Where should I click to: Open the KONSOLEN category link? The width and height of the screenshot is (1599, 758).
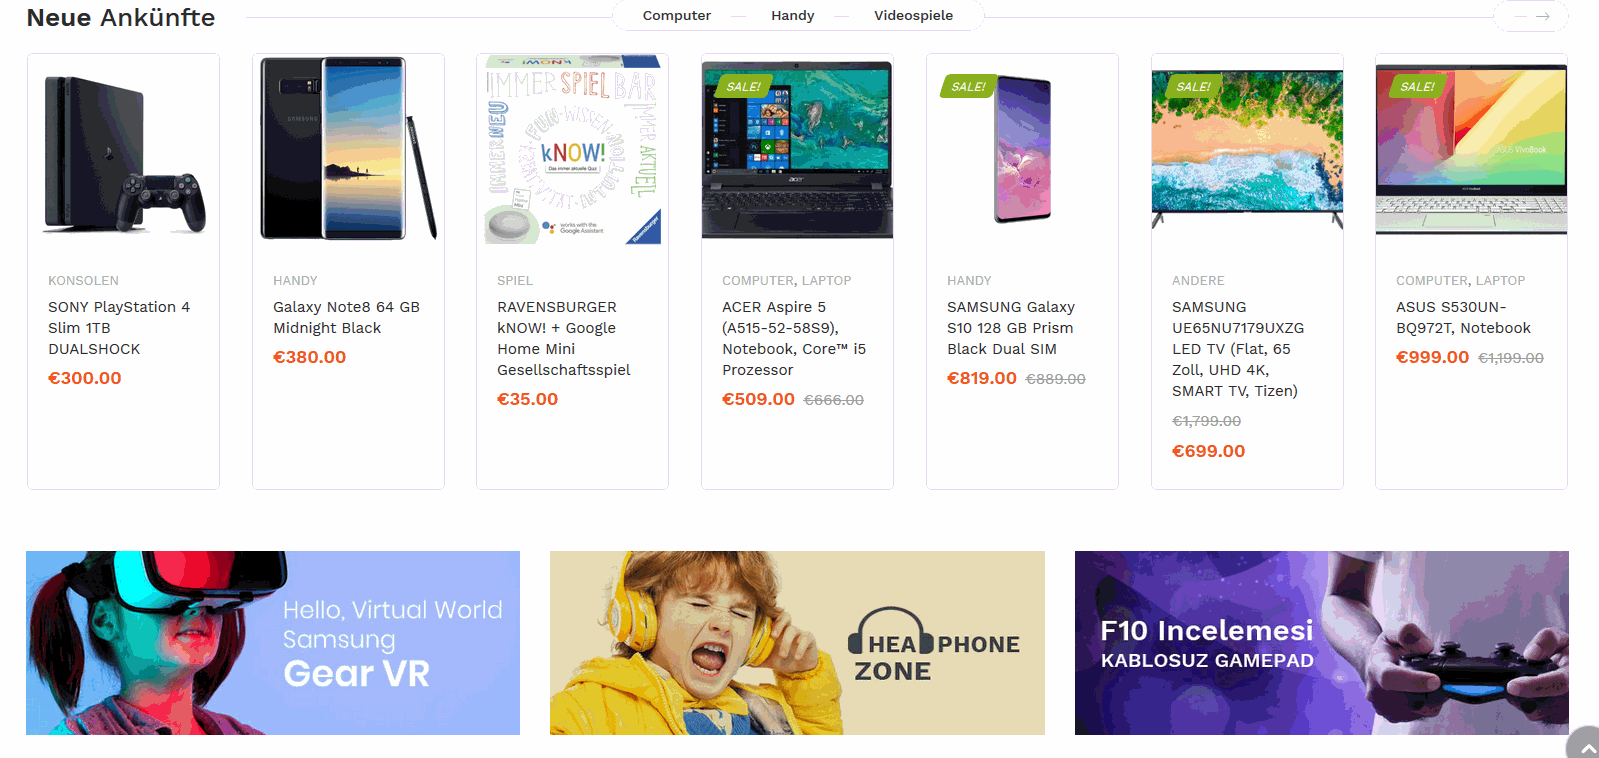pyautogui.click(x=83, y=281)
